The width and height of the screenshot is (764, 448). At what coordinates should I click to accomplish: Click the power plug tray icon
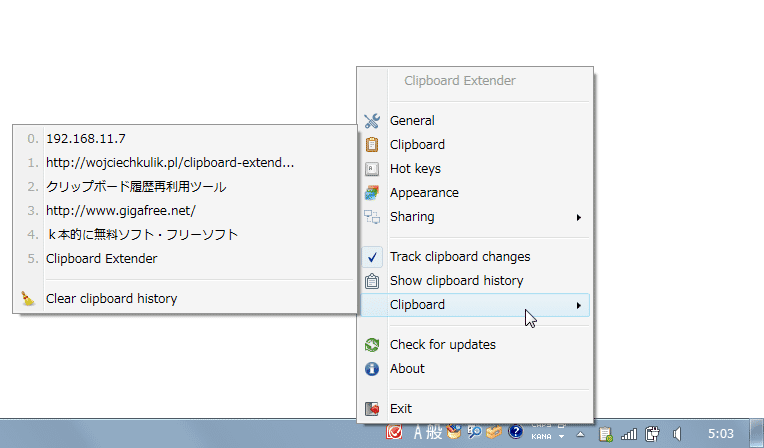click(x=652, y=434)
